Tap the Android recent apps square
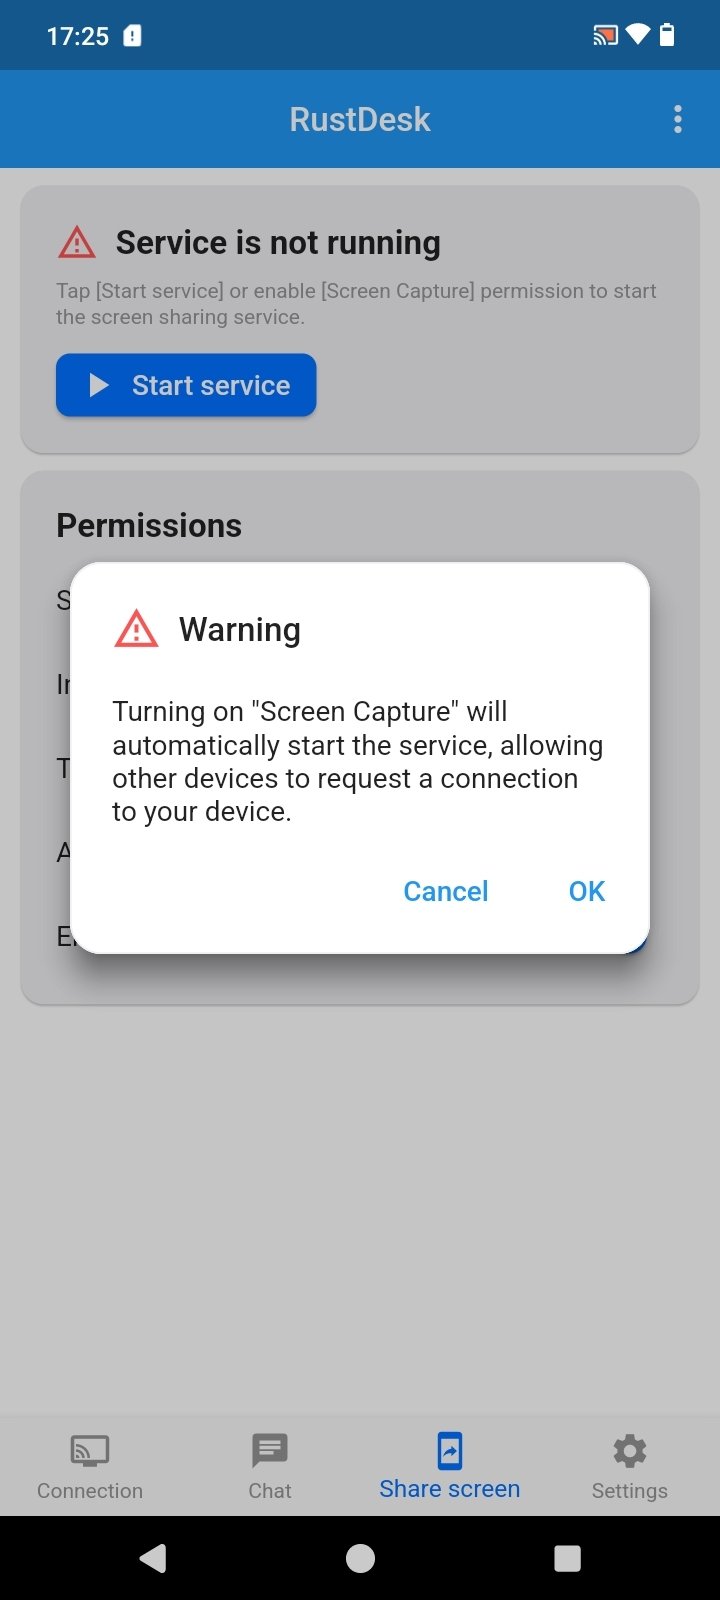This screenshot has width=720, height=1600. (x=567, y=1558)
